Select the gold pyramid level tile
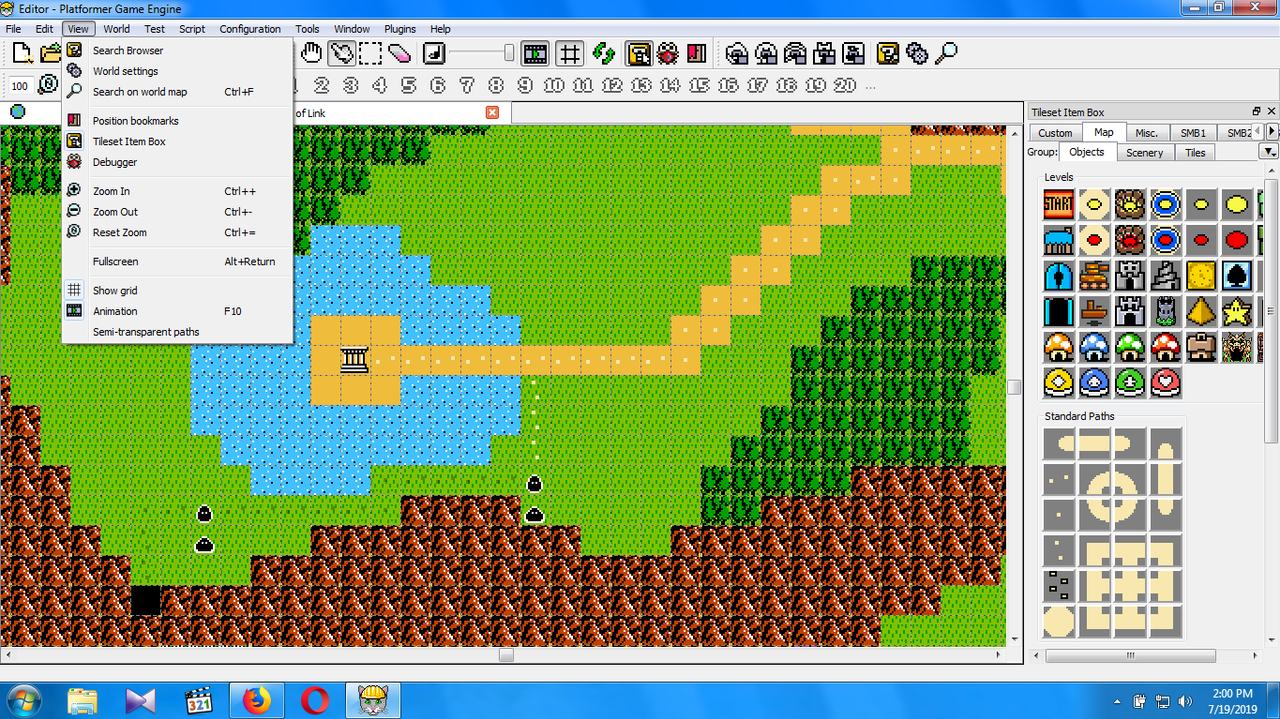This screenshot has height=719, width=1280. (x=1202, y=311)
